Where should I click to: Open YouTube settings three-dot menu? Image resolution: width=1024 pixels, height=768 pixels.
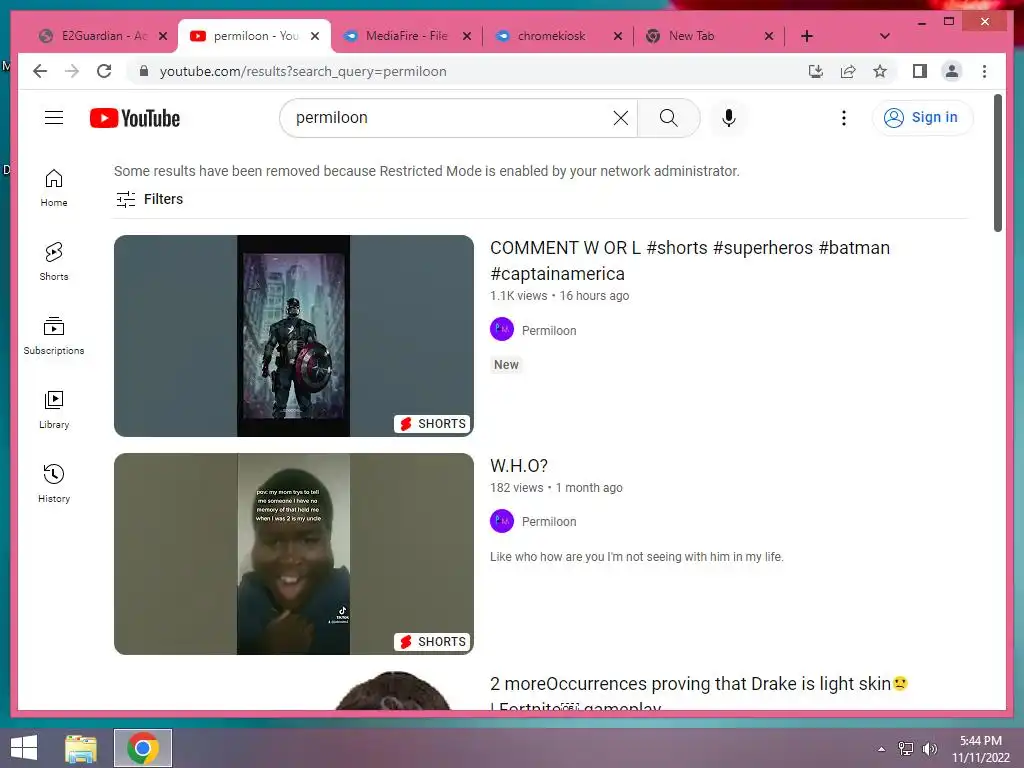(844, 118)
